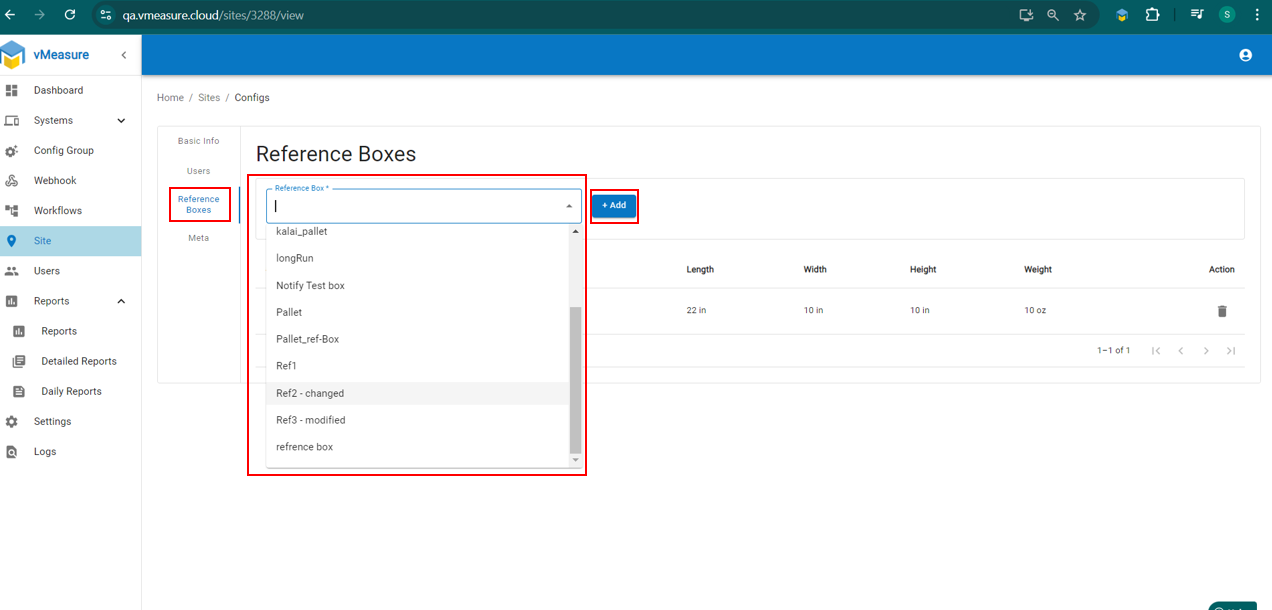
Task: Click the Systems icon in the sidebar
Action: pyautogui.click(x=12, y=120)
